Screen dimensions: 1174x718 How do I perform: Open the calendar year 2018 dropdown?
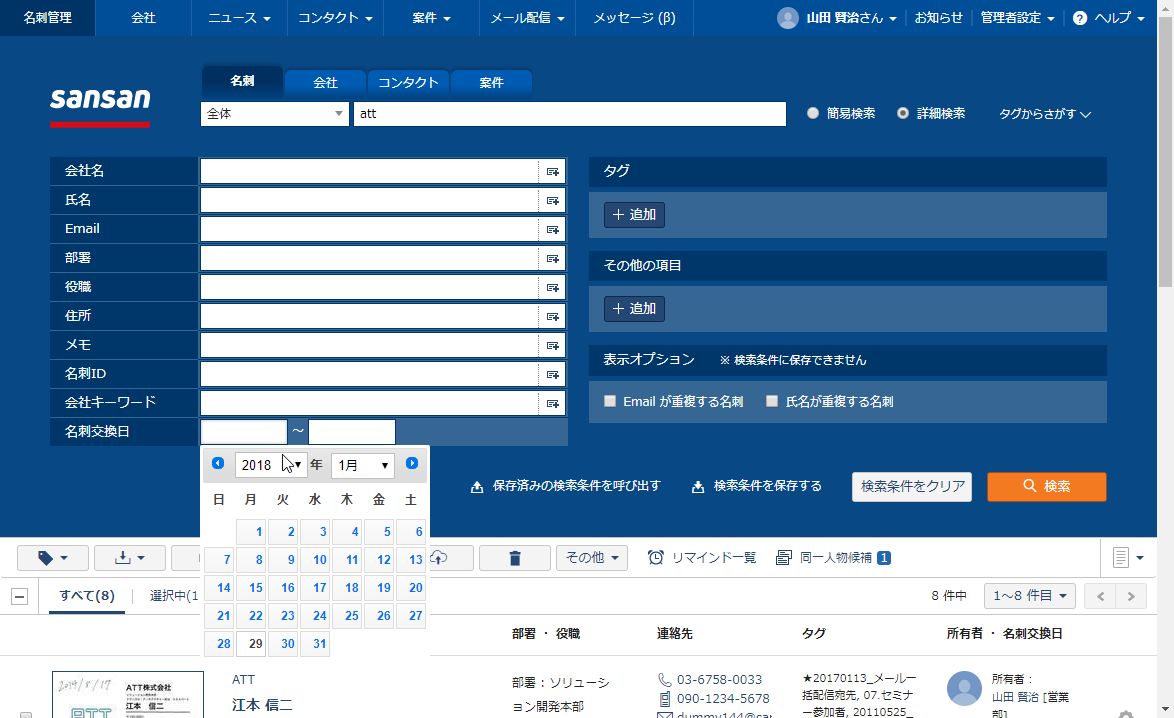pyautogui.click(x=271, y=465)
